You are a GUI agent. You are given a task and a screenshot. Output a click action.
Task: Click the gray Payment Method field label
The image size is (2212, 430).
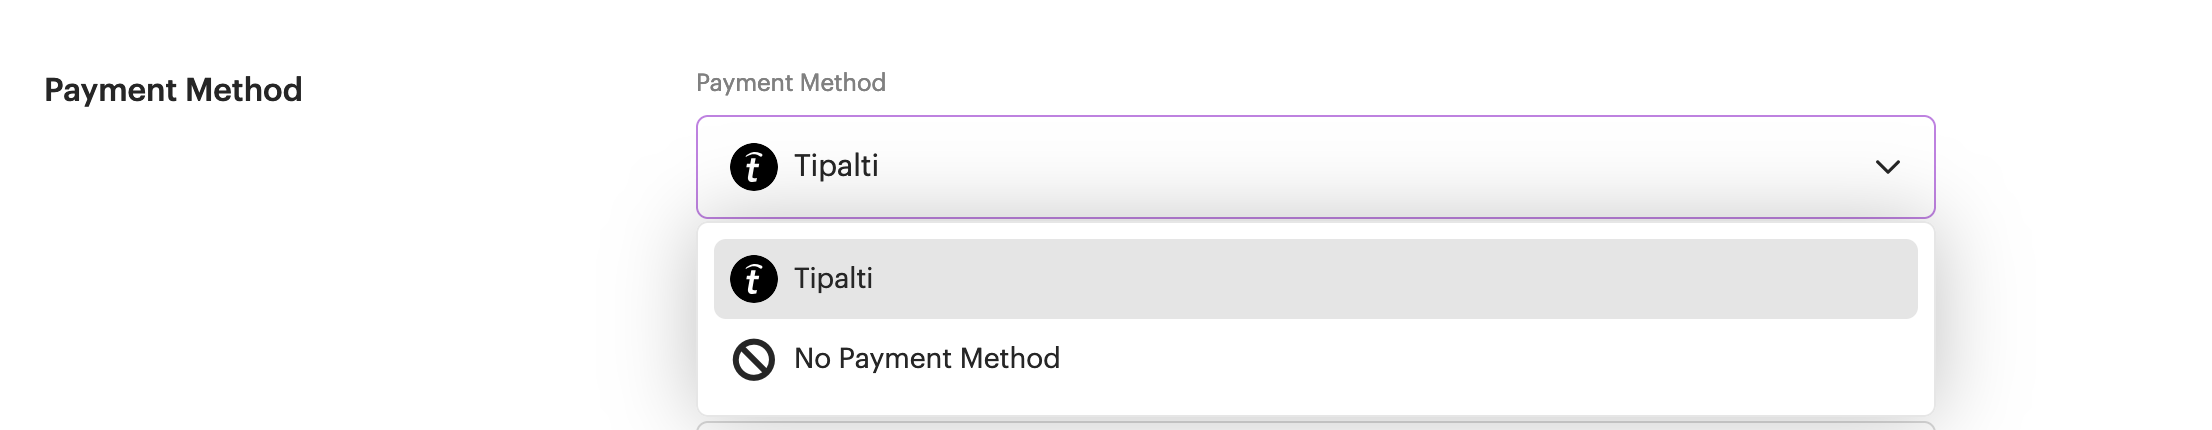[x=790, y=83]
